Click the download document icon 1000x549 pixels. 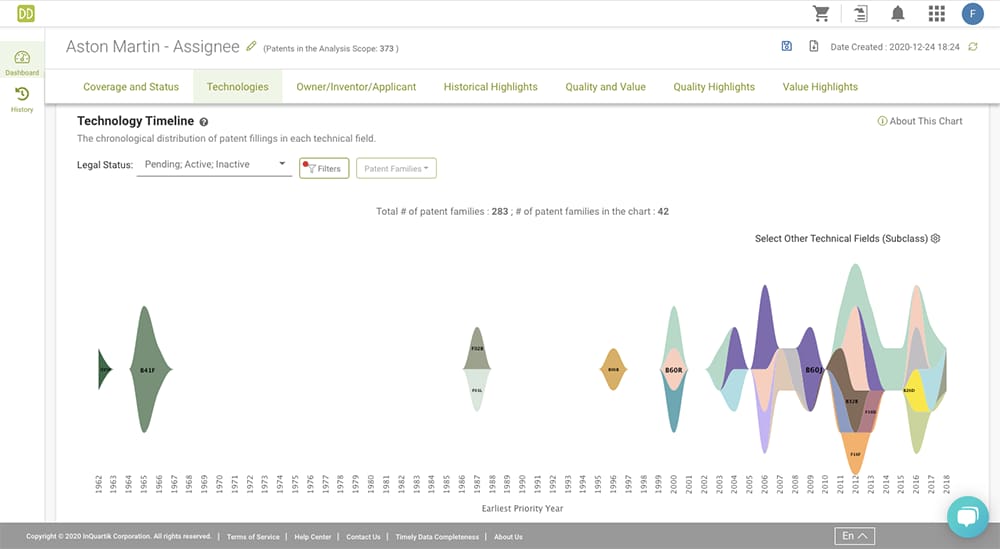pyautogui.click(x=814, y=46)
